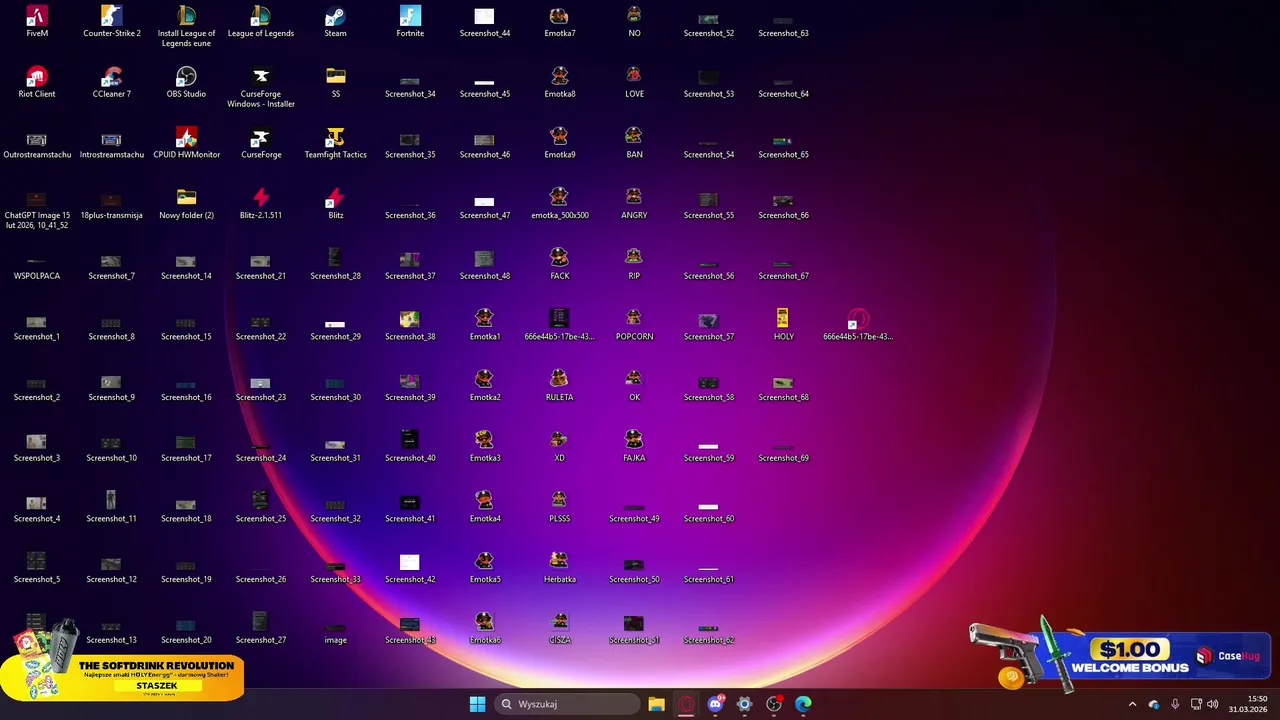1280x720 pixels.
Task: Open Microsoft Edge from the taskbar
Action: (x=803, y=704)
